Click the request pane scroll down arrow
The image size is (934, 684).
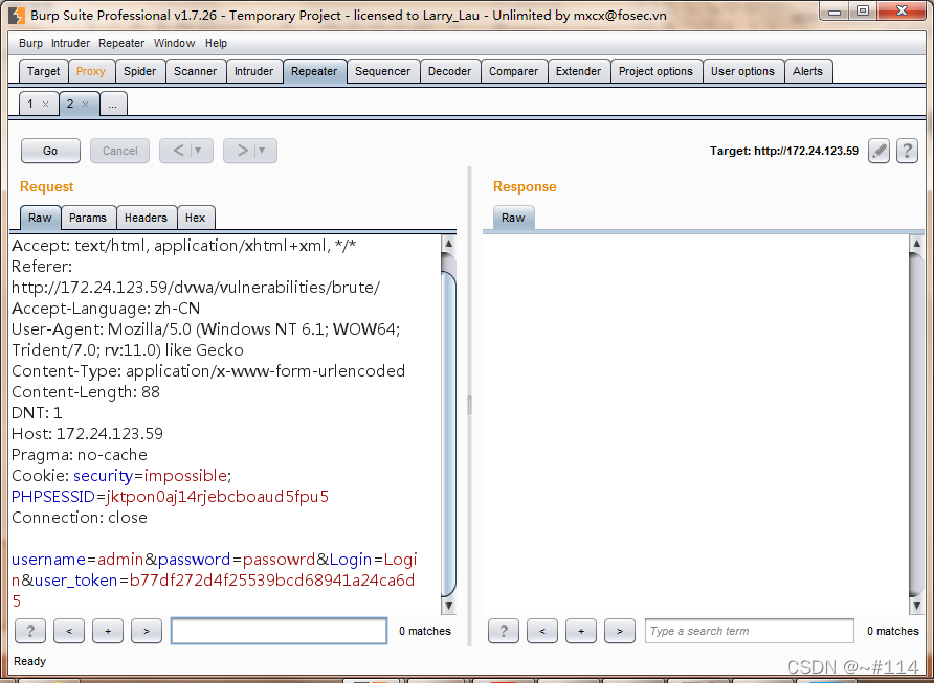(449, 605)
